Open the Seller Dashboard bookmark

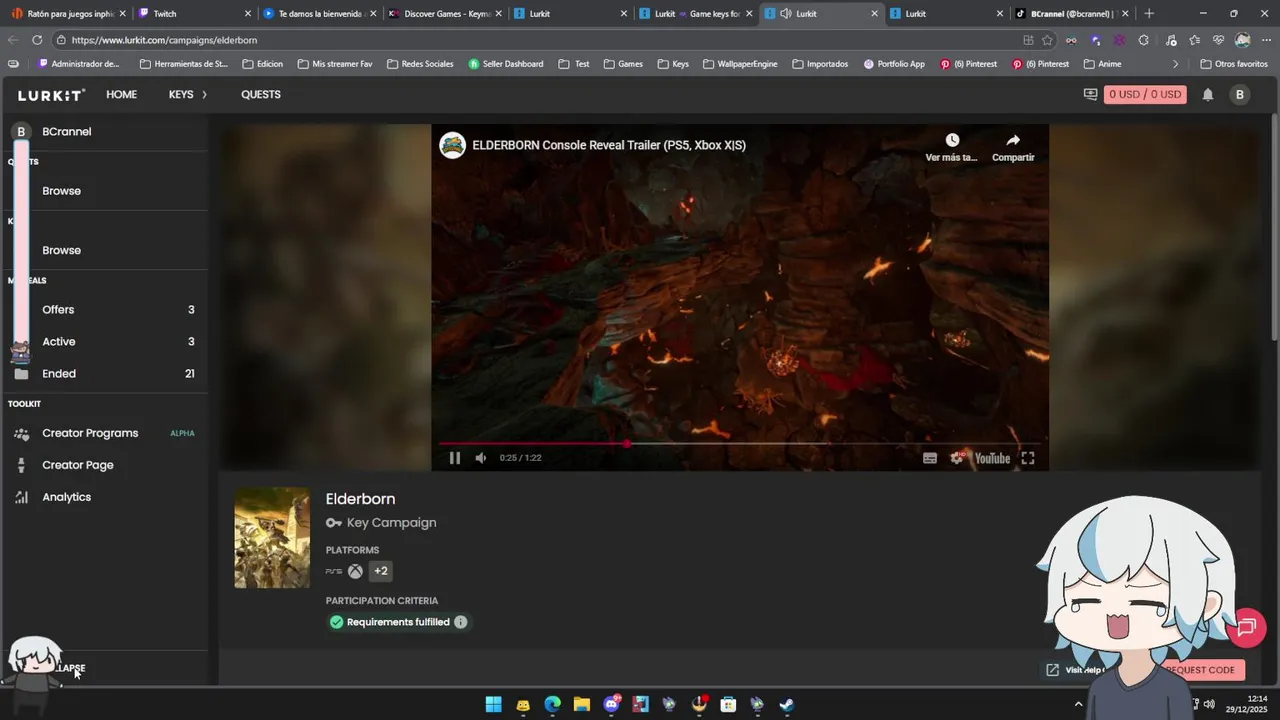(x=506, y=64)
